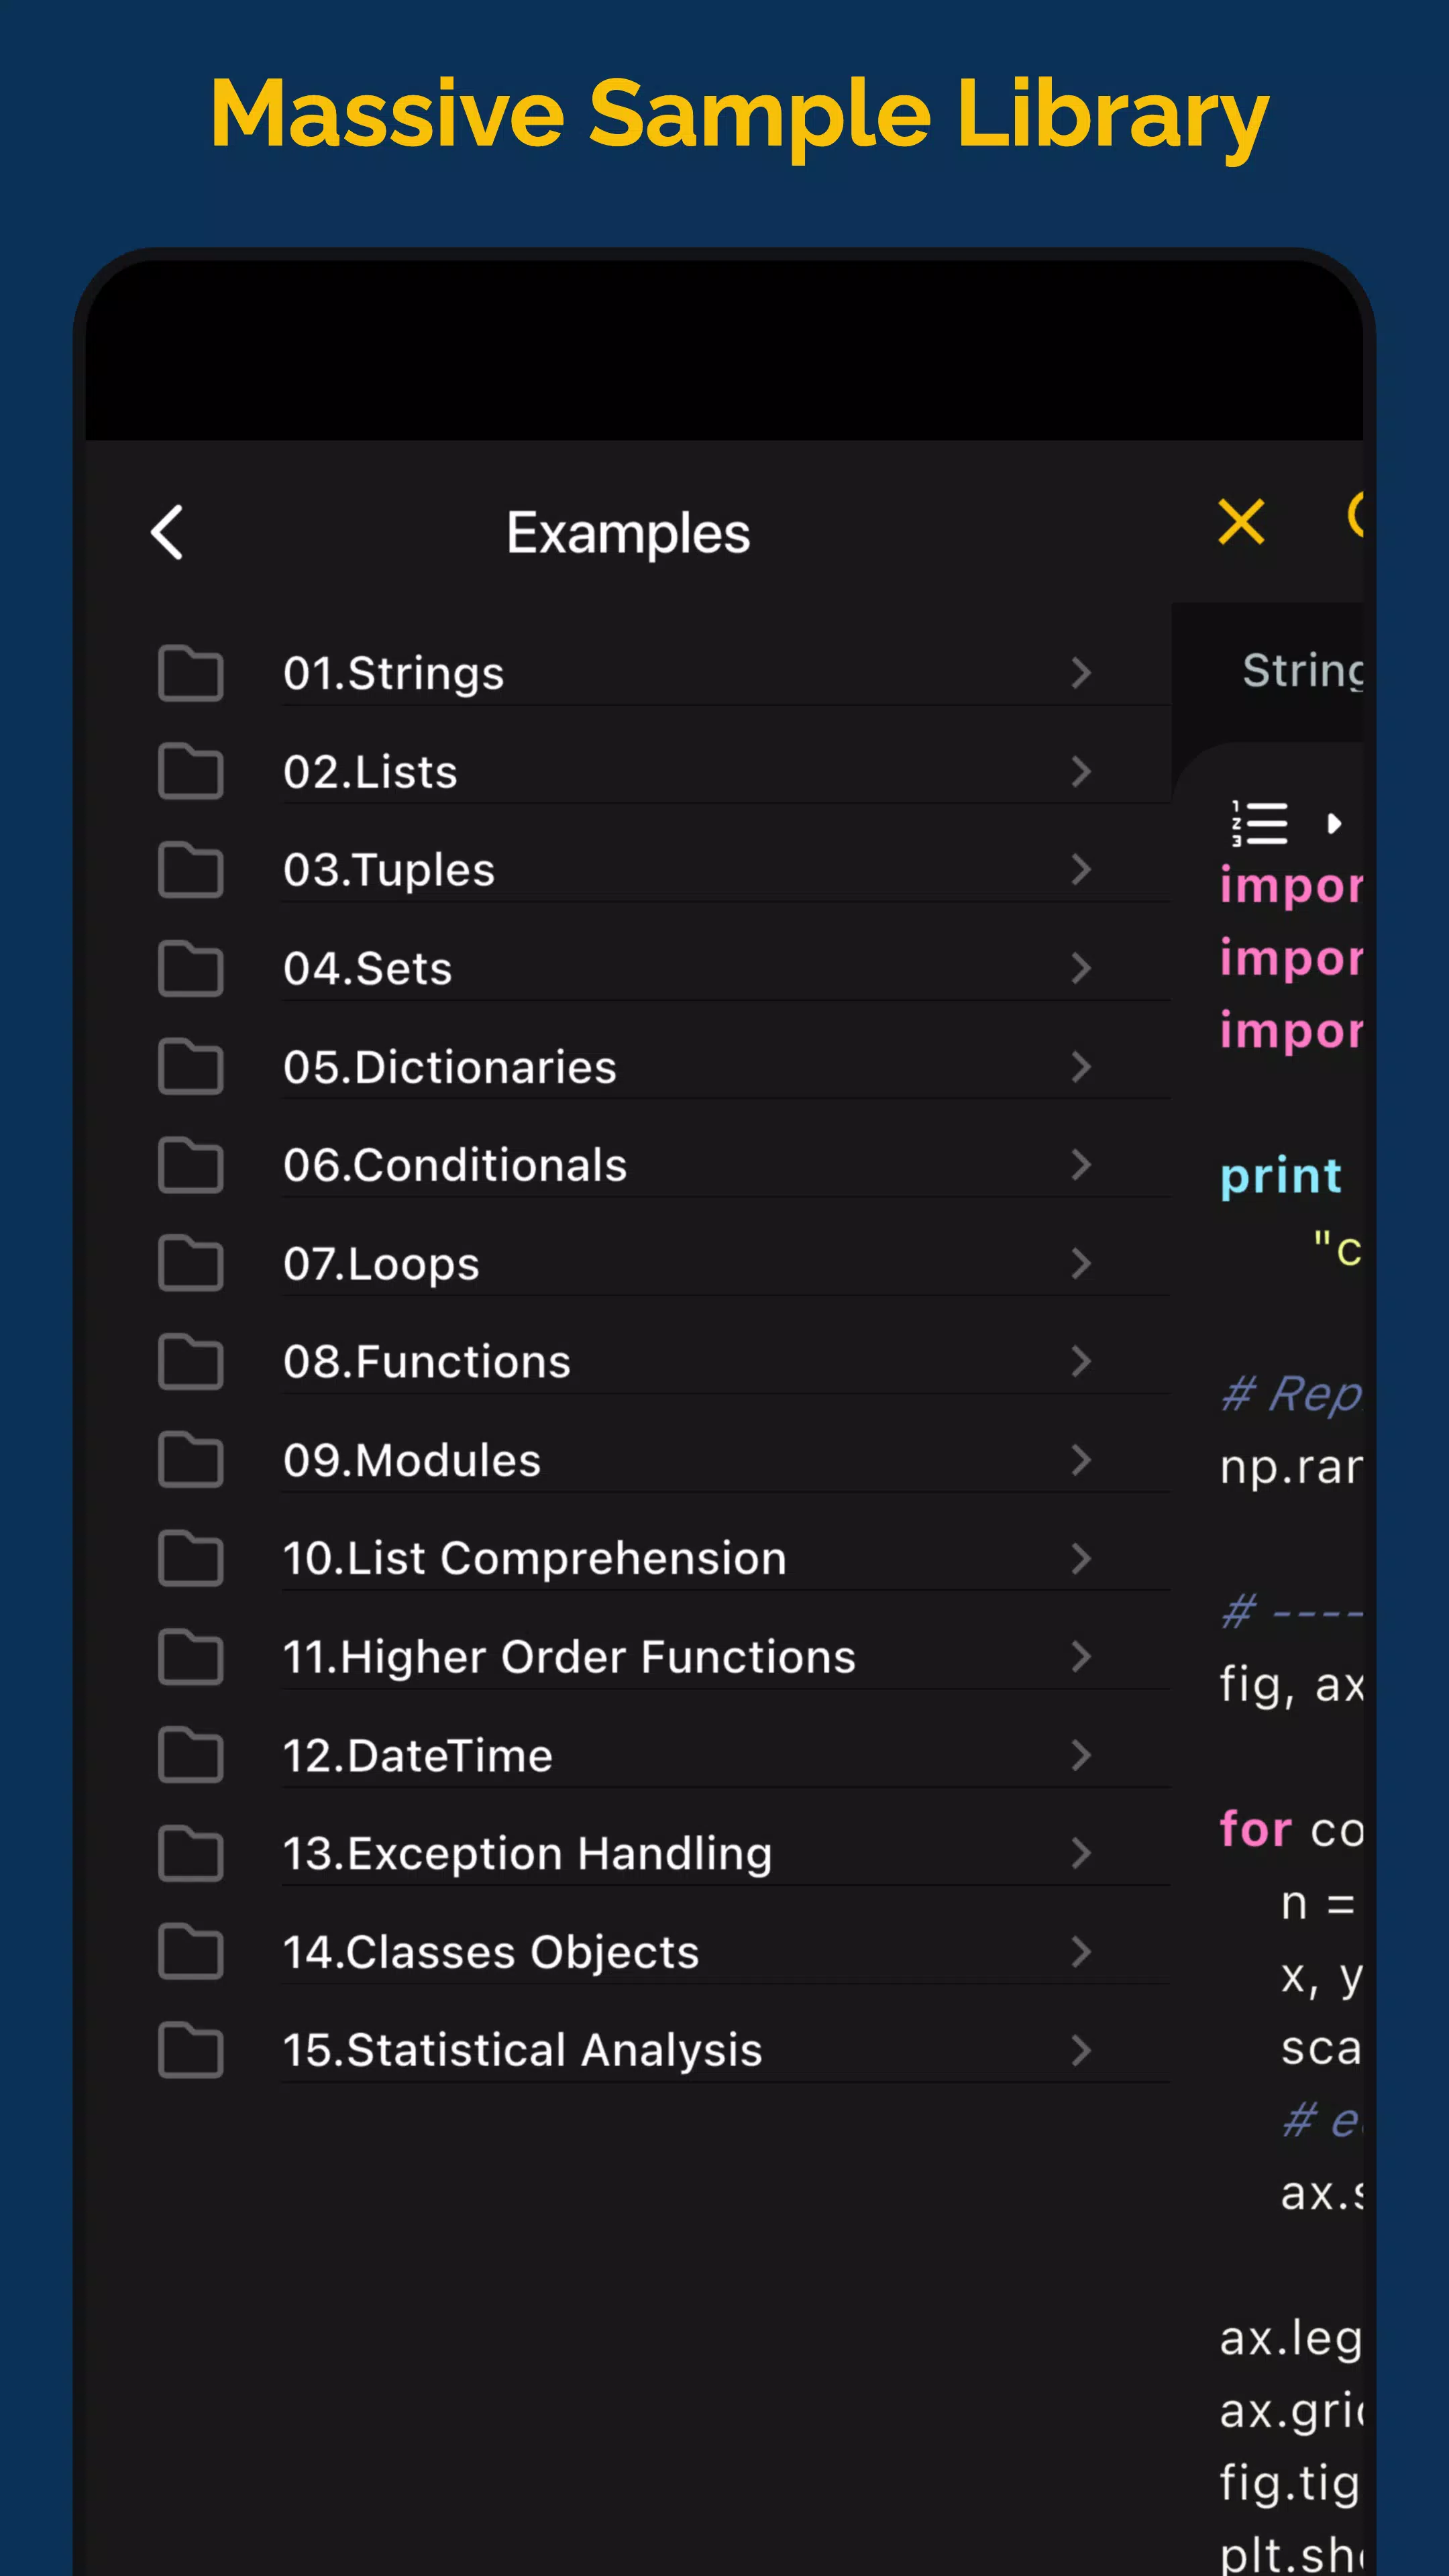Tap folder icon for 03.Tuples
1449x2576 pixels.
pyautogui.click(x=190, y=870)
